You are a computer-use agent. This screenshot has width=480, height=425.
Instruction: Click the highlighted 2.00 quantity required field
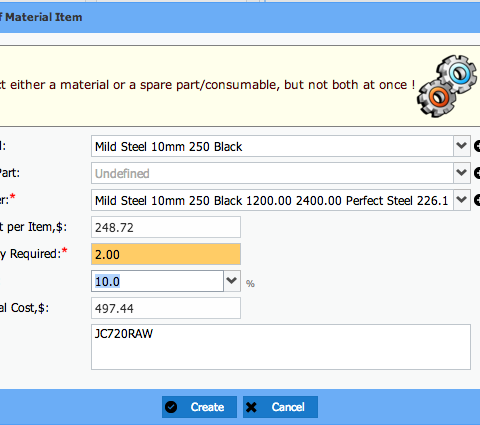[x=166, y=254]
